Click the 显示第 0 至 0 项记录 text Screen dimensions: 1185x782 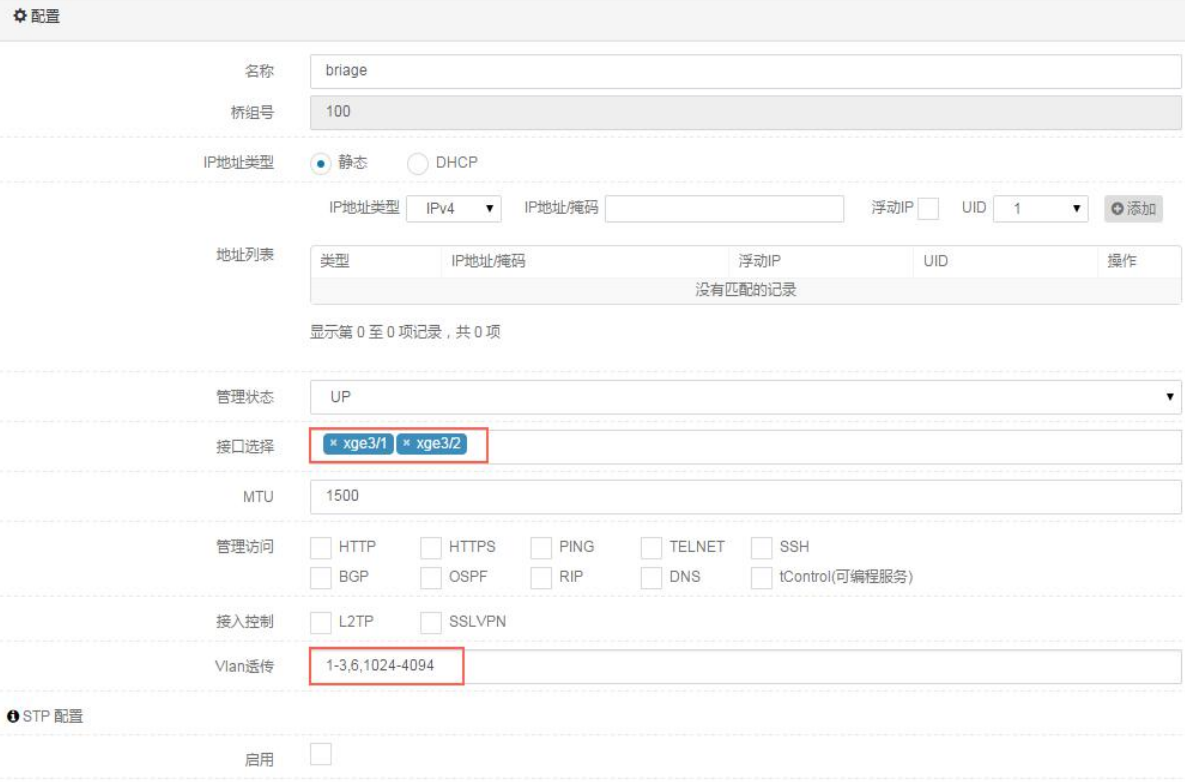tap(405, 332)
